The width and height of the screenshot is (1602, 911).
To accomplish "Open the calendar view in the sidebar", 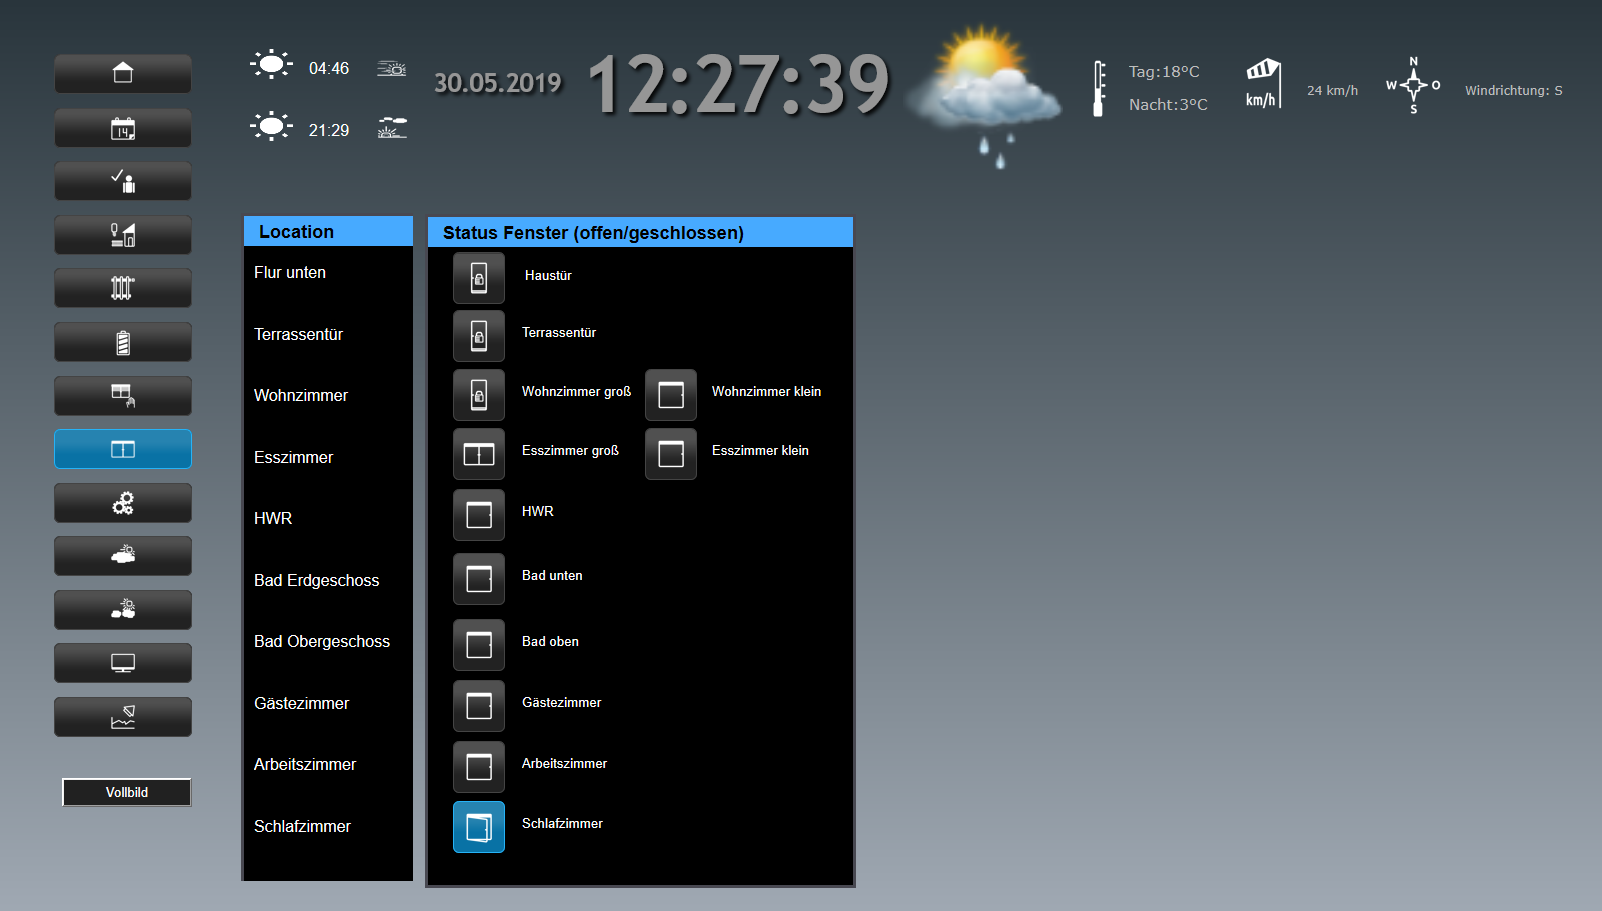I will [123, 128].
